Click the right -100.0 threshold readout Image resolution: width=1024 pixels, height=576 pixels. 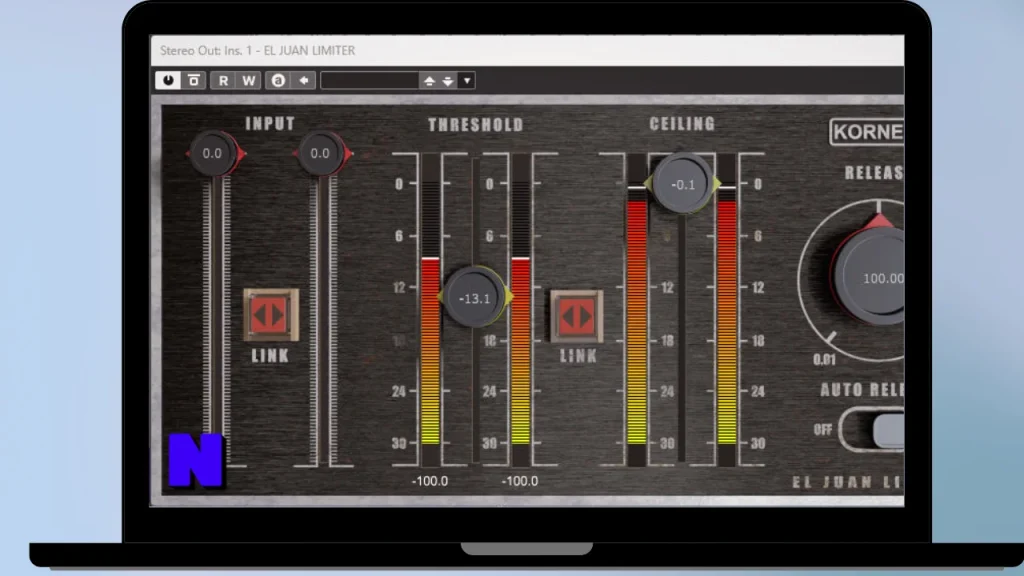coord(520,481)
